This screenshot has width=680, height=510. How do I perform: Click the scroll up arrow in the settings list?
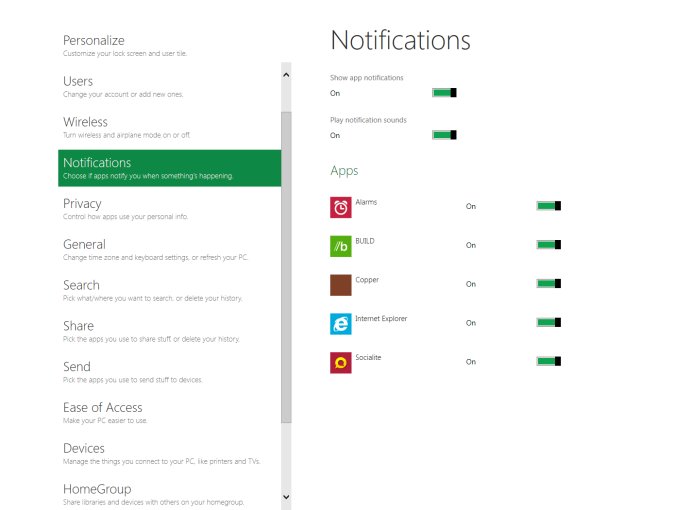pos(286,75)
